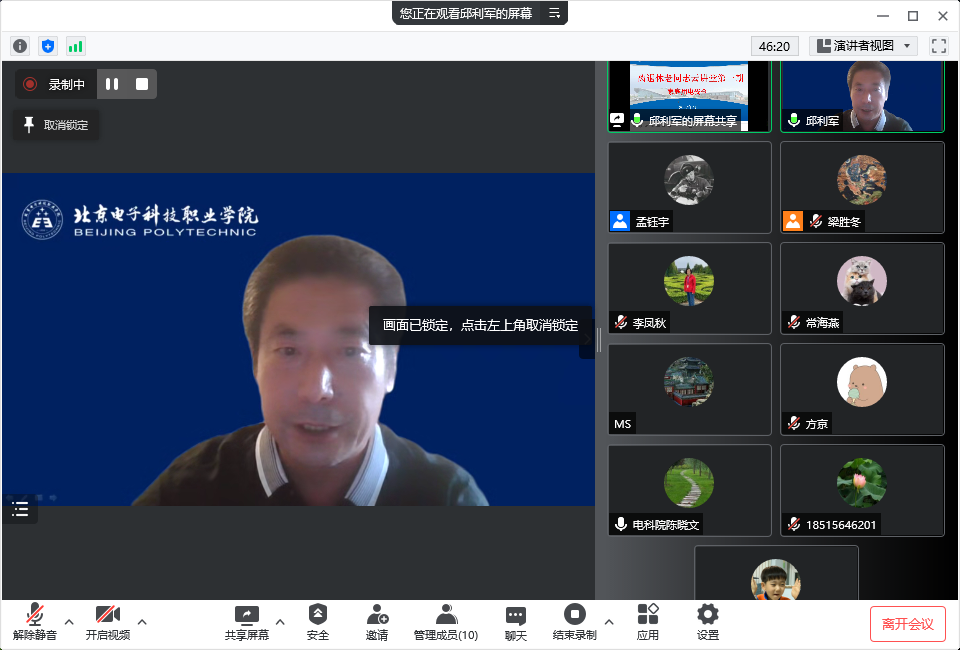
Task: Open Settings (设置) gear
Action: [x=708, y=622]
